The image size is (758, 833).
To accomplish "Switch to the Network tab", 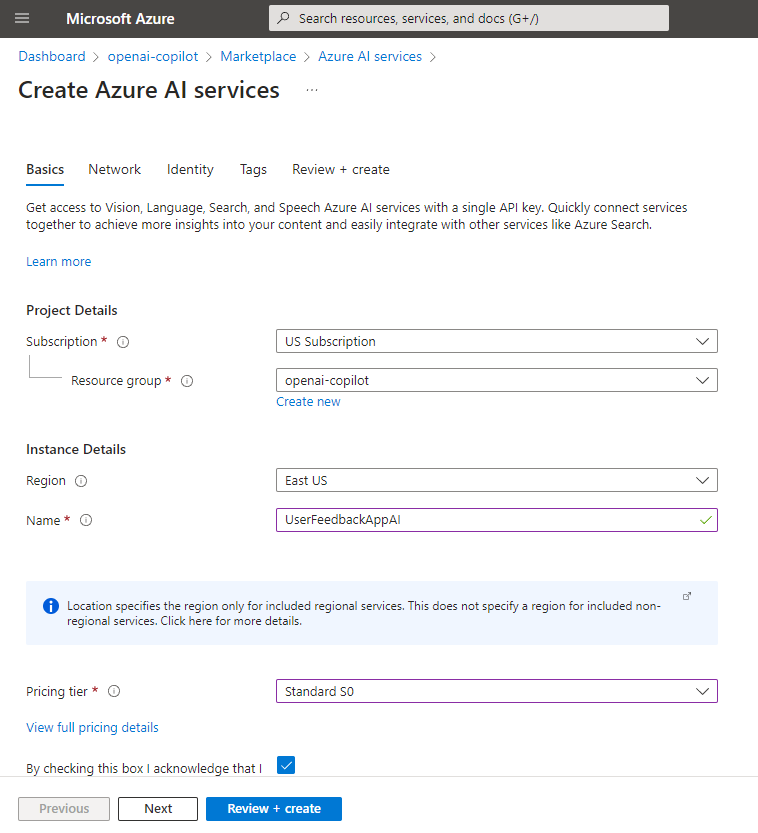I will point(114,169).
